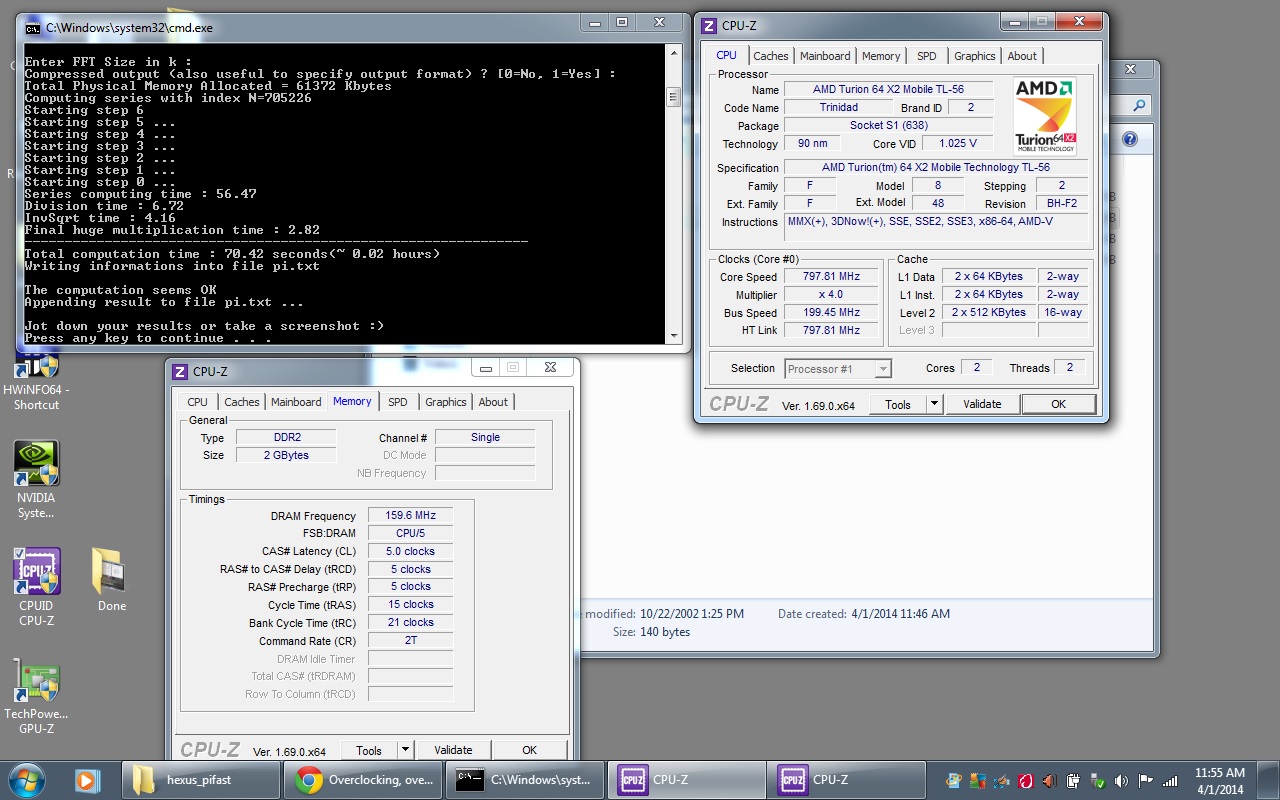Image resolution: width=1280 pixels, height=800 pixels.
Task: Open the system volume speaker tray icon
Action: pyautogui.click(x=1122, y=781)
